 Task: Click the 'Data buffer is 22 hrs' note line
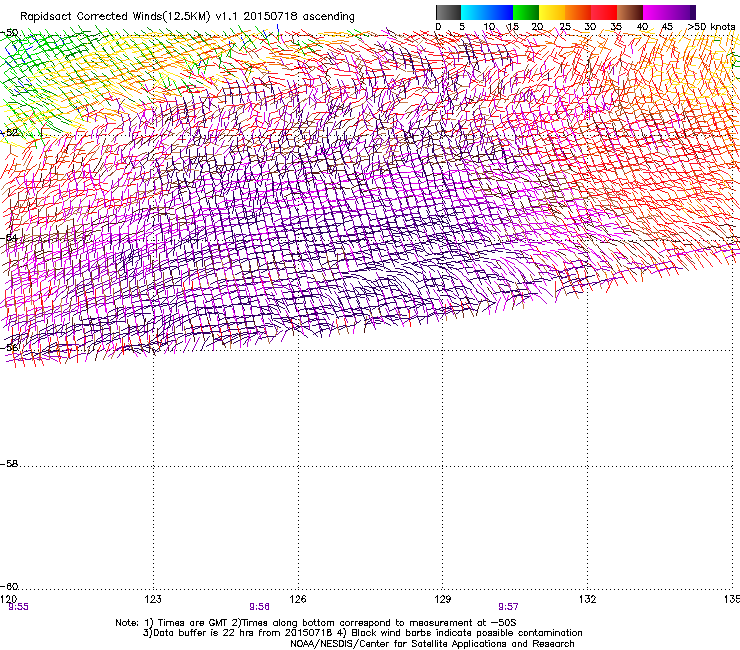point(362,633)
